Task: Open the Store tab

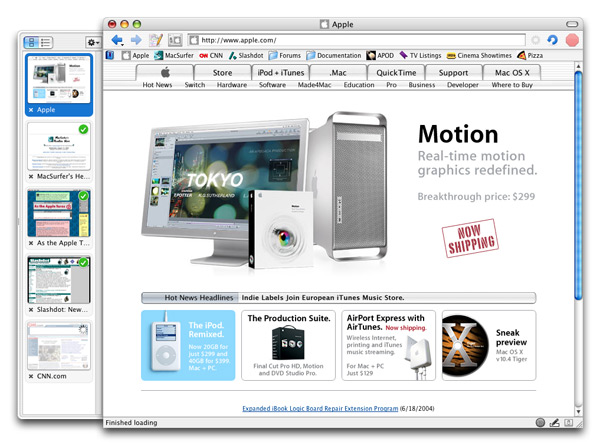Action: point(222,72)
